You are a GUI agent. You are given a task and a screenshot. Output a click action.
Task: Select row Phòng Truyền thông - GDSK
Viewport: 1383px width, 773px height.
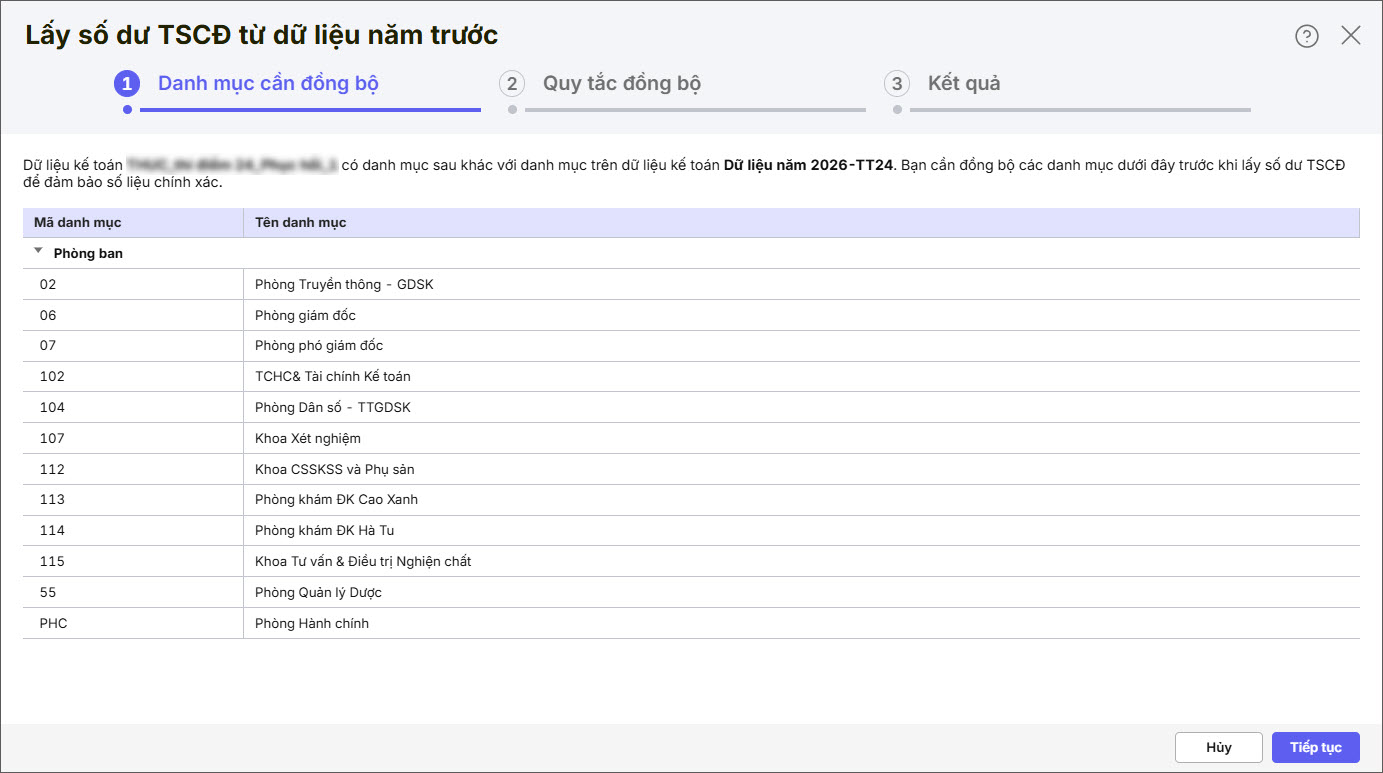344,284
